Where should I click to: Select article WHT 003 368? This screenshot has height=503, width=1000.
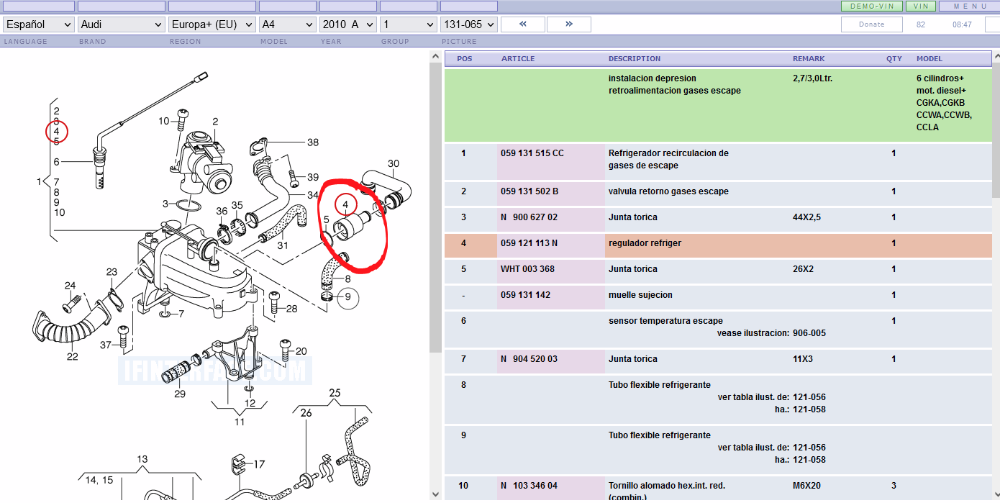tap(527, 269)
